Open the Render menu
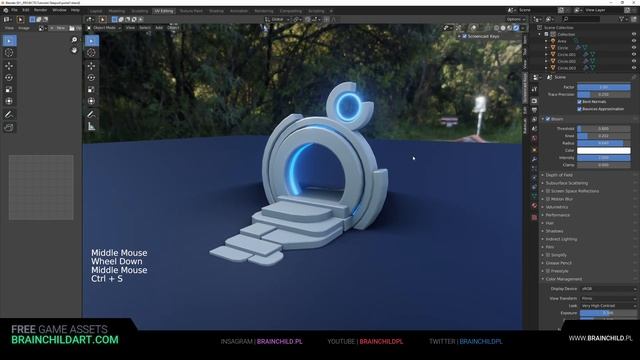Screen dimensions: 640x360 pyautogui.click(x=40, y=10)
